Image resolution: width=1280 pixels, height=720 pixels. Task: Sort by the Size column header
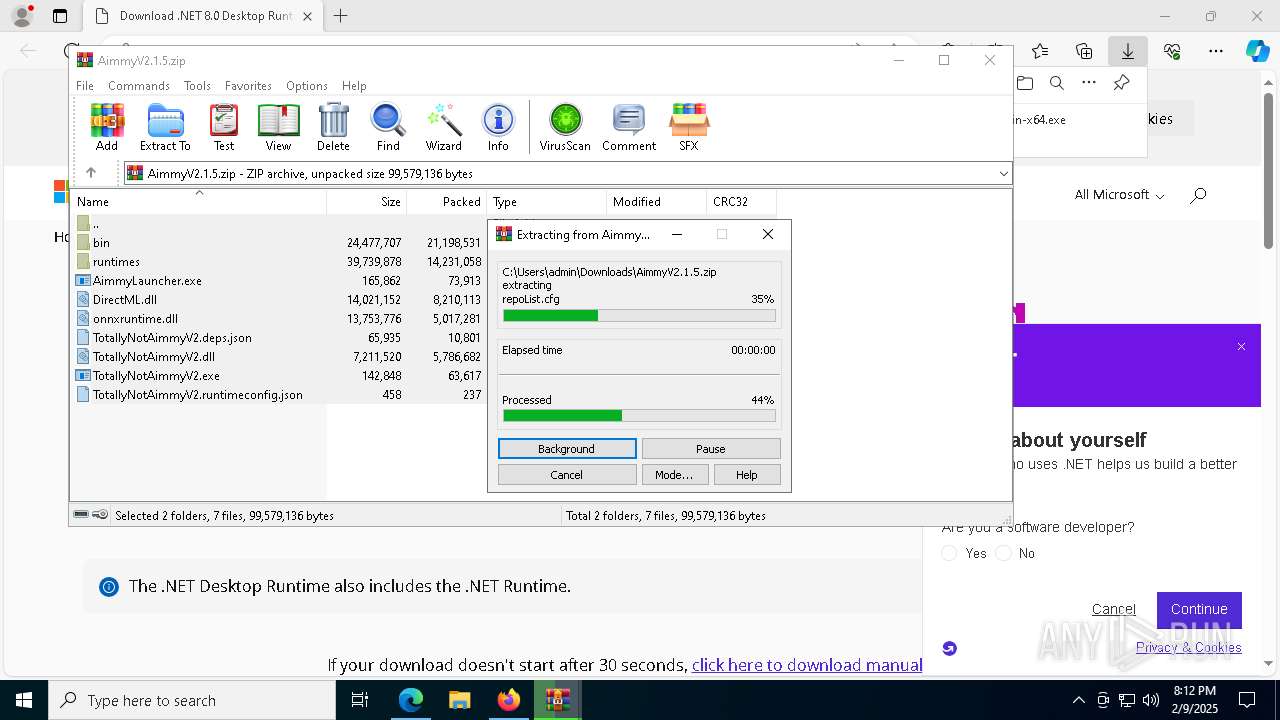[367, 201]
